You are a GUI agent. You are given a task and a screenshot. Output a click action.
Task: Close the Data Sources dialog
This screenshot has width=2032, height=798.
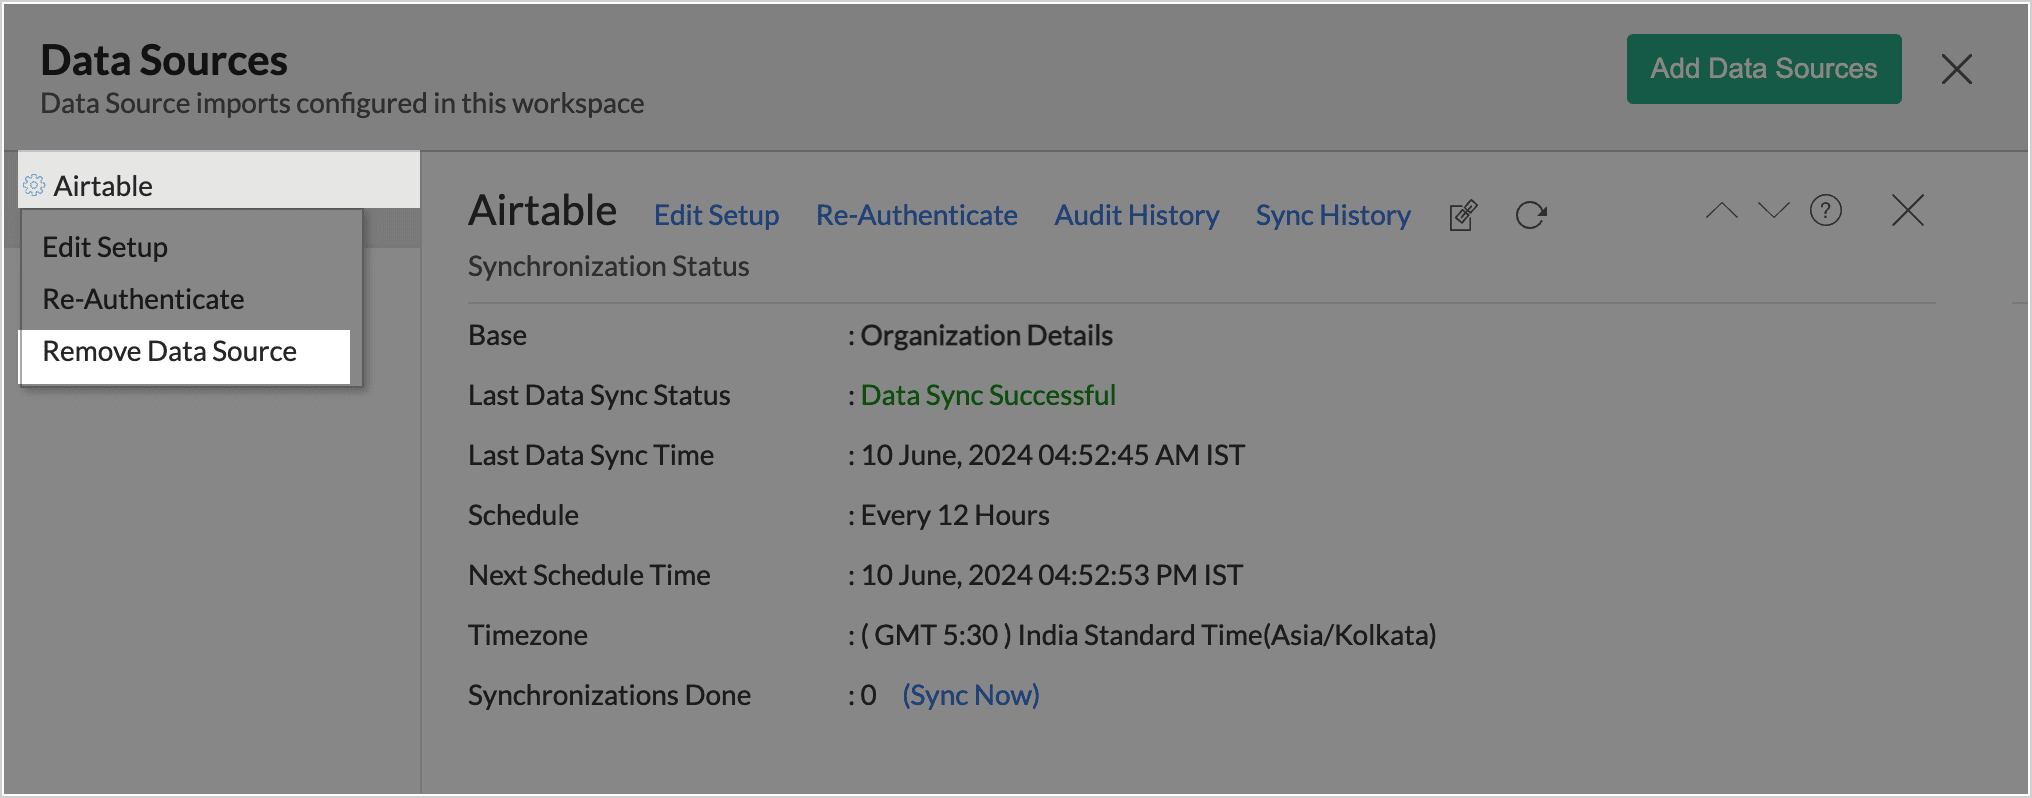1956,69
